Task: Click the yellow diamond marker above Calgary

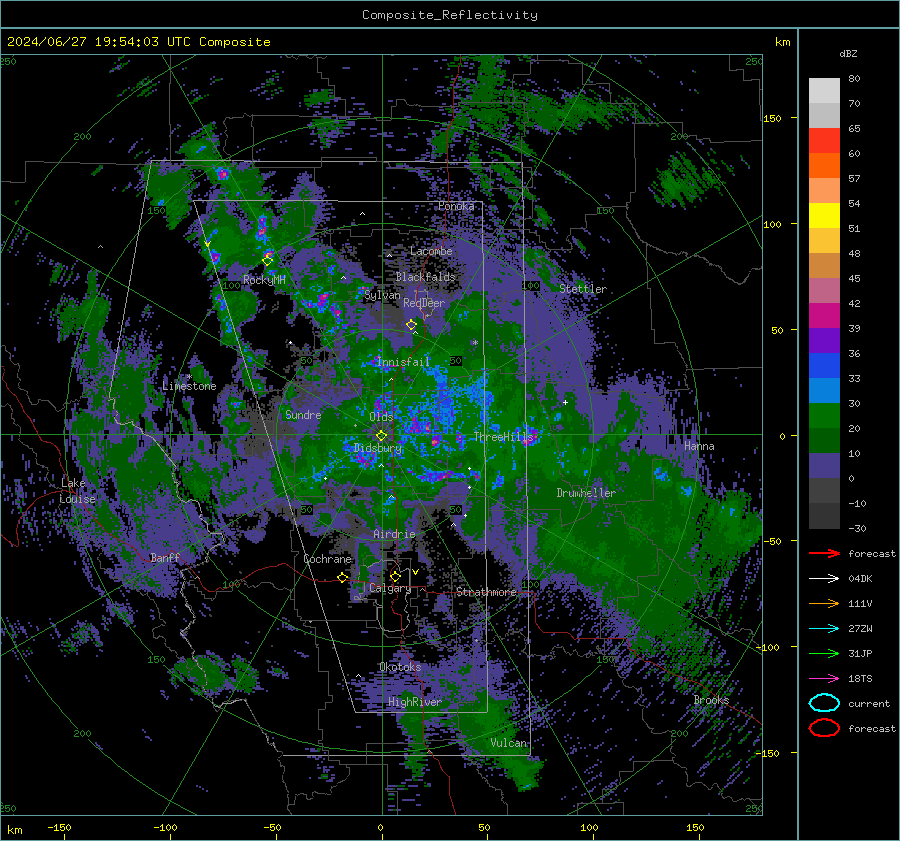Action: click(x=395, y=576)
